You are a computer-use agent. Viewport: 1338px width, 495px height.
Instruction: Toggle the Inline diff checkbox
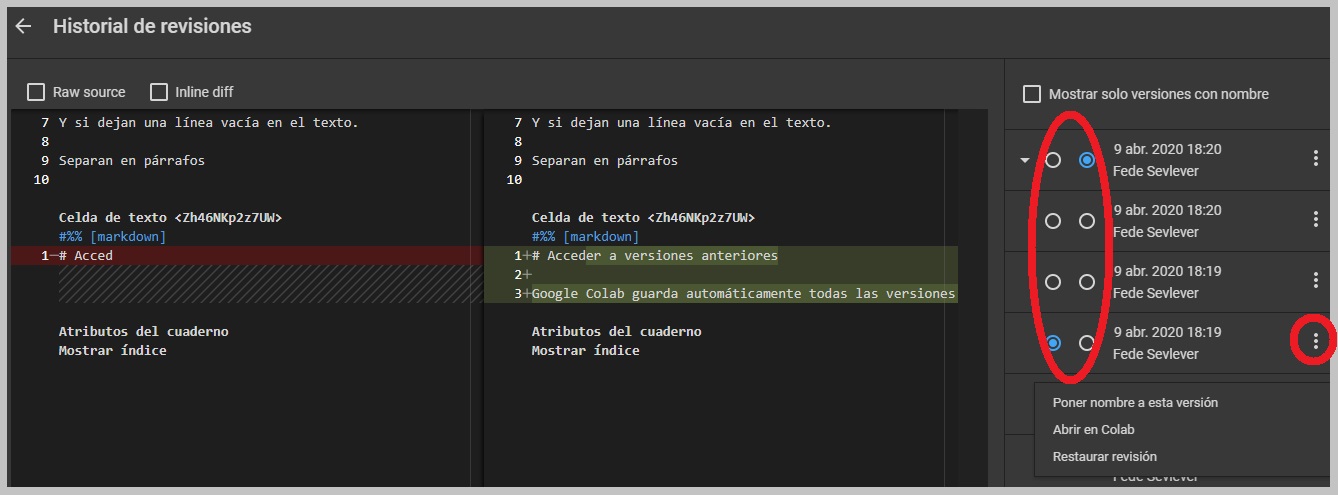159,92
